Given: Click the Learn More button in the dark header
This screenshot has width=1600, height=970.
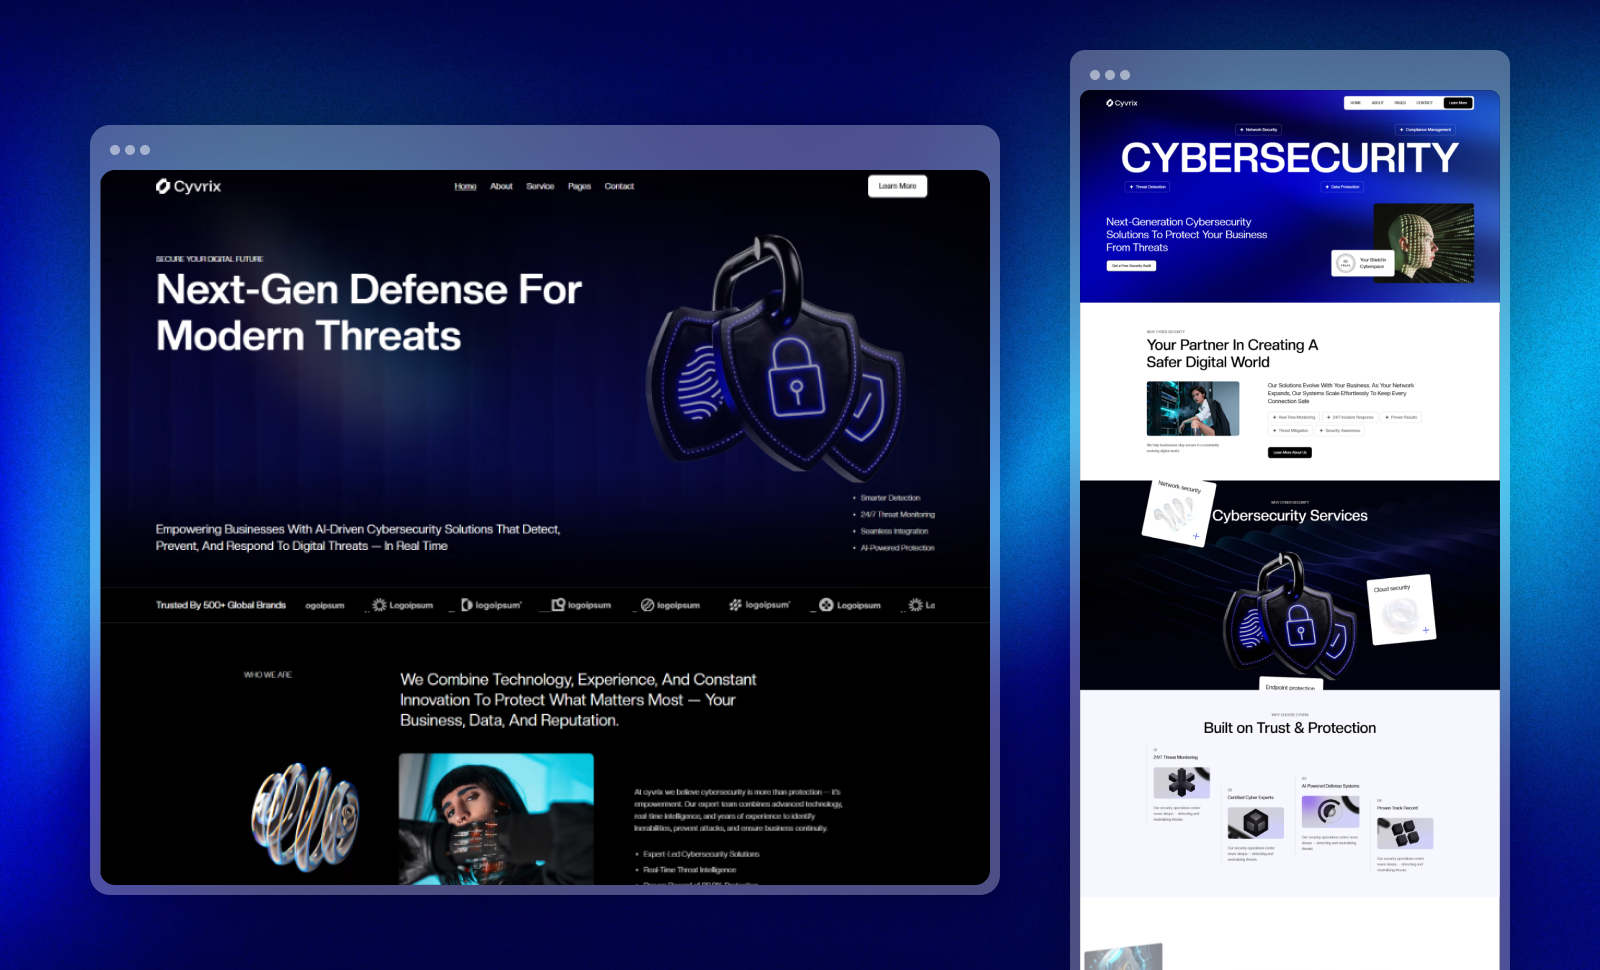Looking at the screenshot, I should coord(897,186).
